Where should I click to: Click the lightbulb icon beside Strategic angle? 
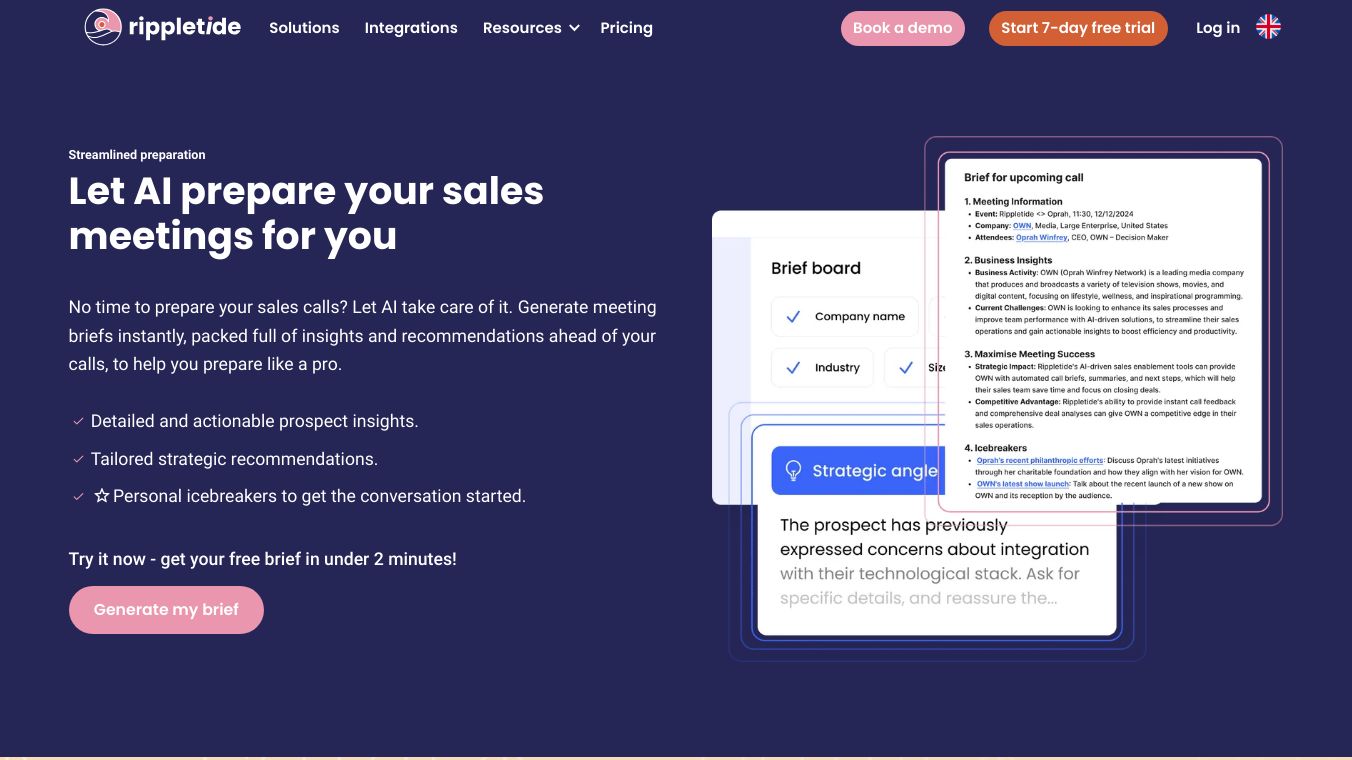794,471
